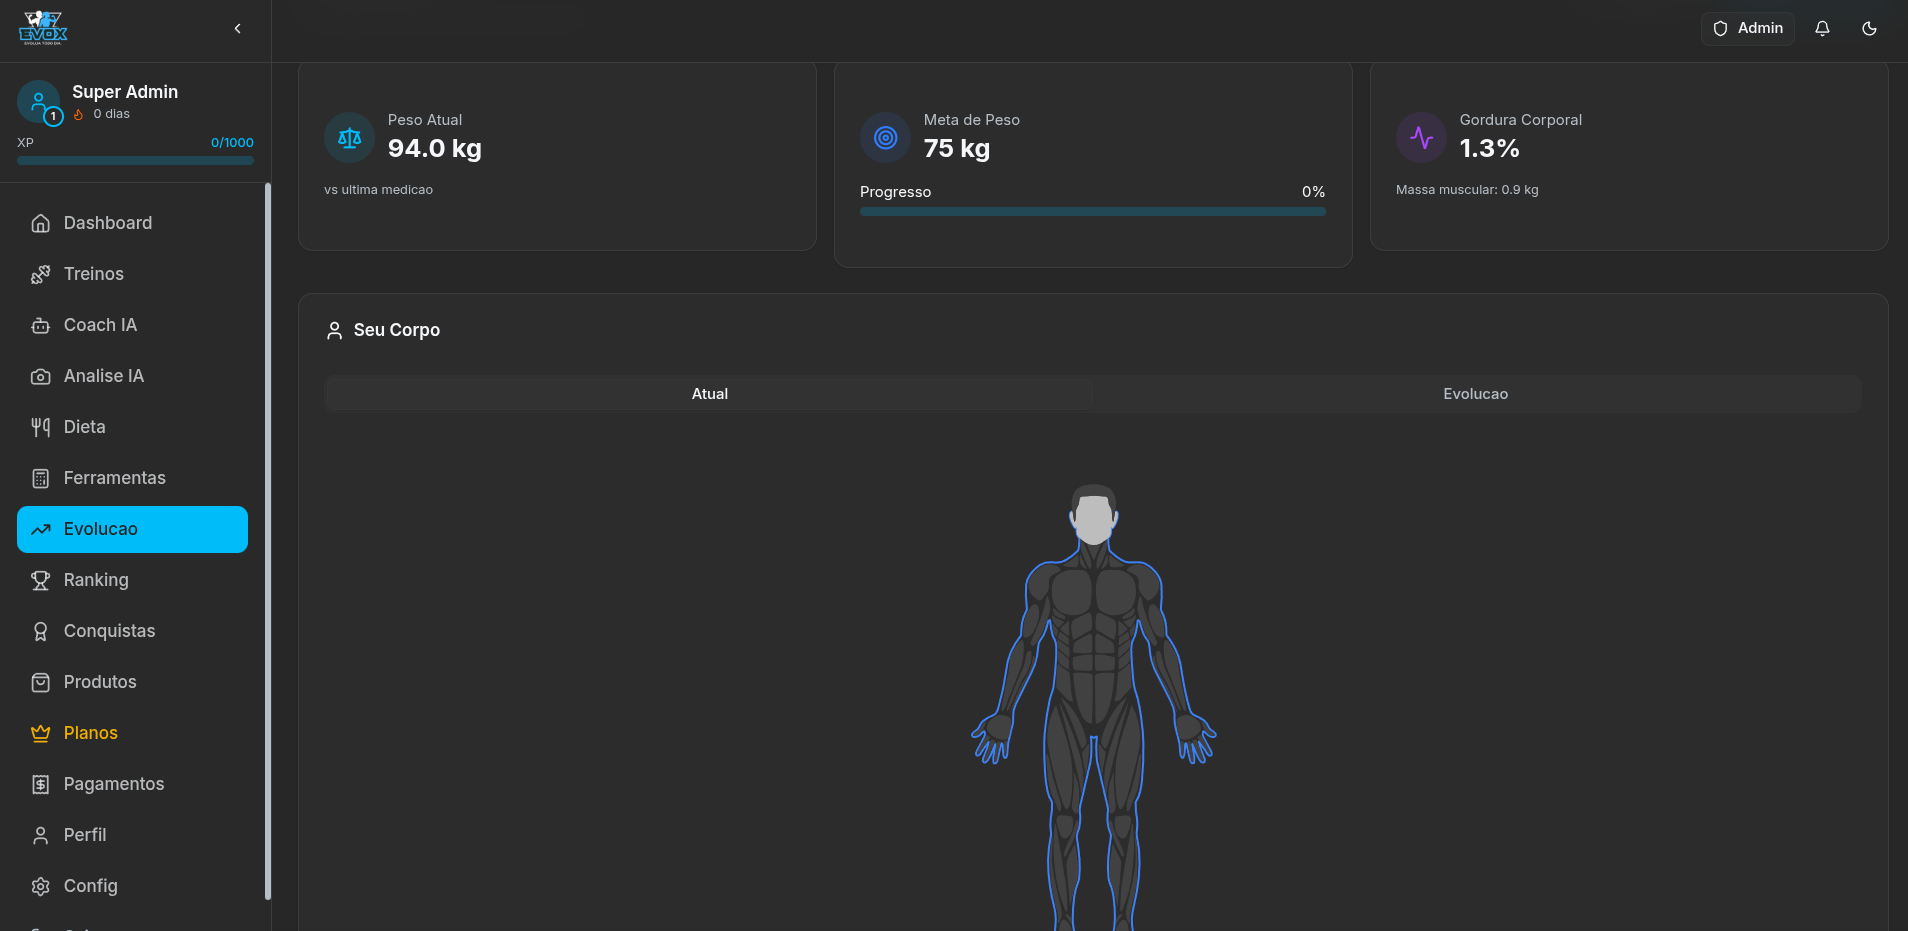Click the 75 kg goal value

[957, 148]
